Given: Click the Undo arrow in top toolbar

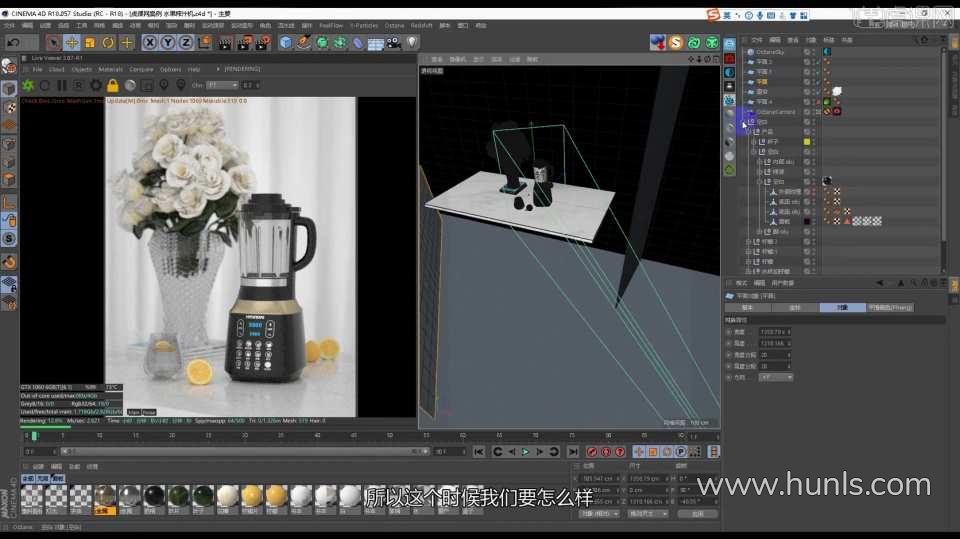Looking at the screenshot, I should click(x=13, y=42).
